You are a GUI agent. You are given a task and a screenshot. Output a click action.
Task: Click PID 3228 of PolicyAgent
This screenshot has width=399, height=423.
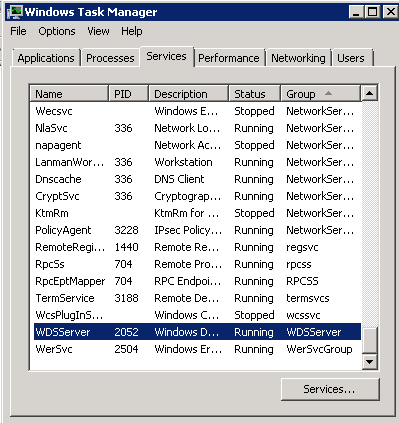pyautogui.click(x=126, y=230)
